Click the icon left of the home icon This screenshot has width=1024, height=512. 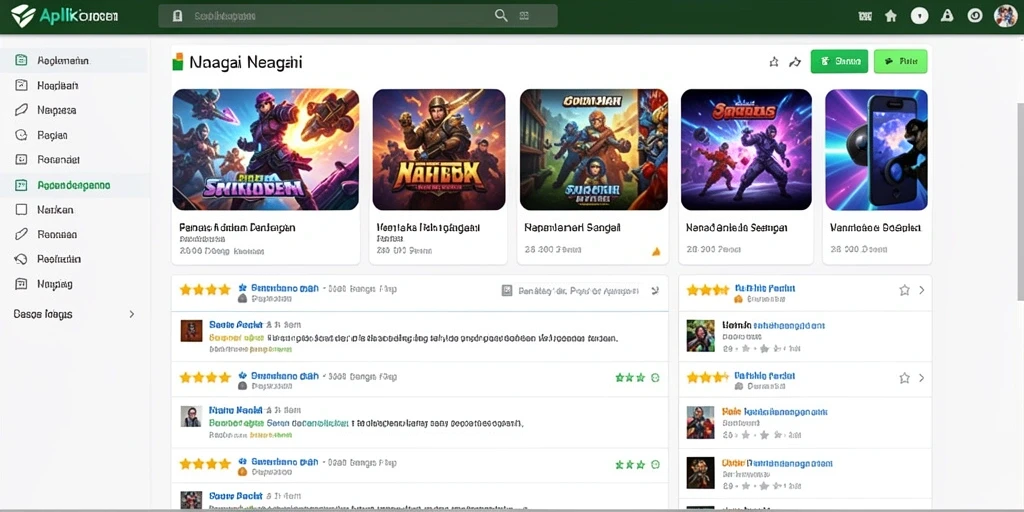pos(865,16)
